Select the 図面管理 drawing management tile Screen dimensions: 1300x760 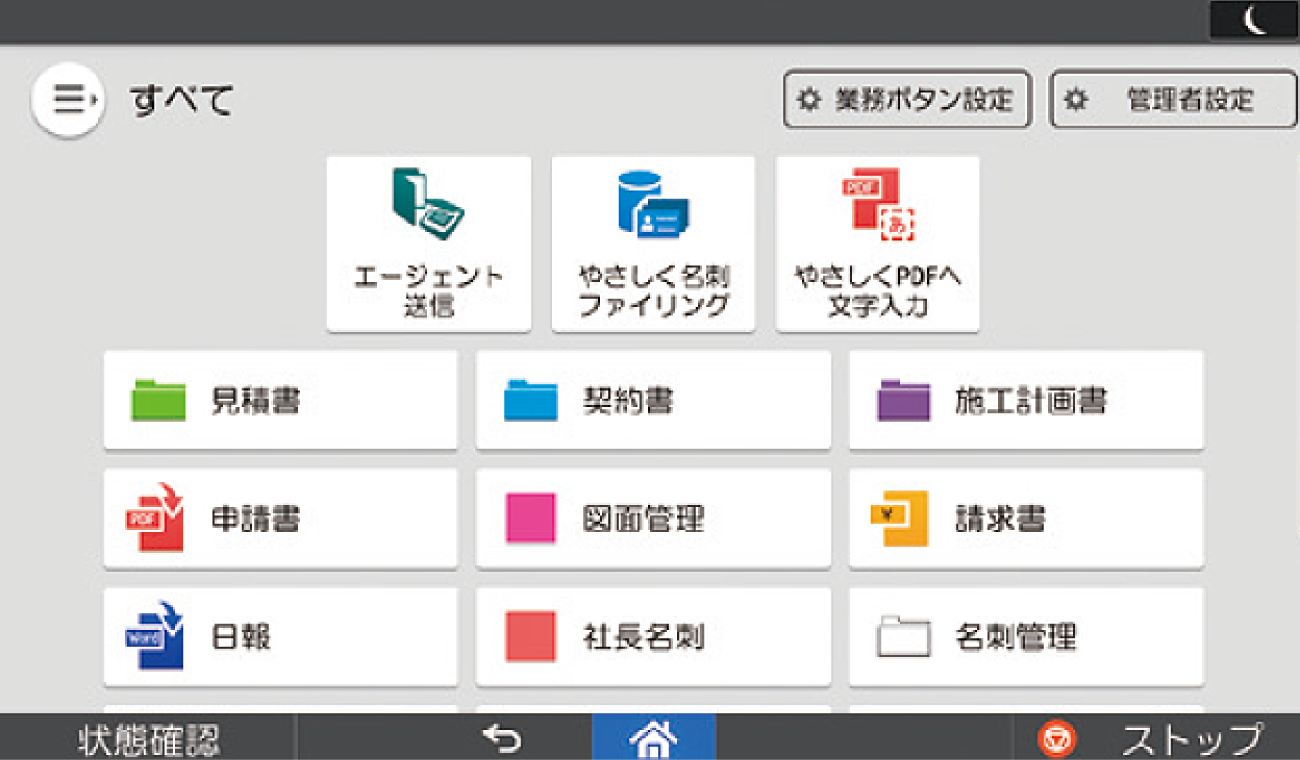653,518
